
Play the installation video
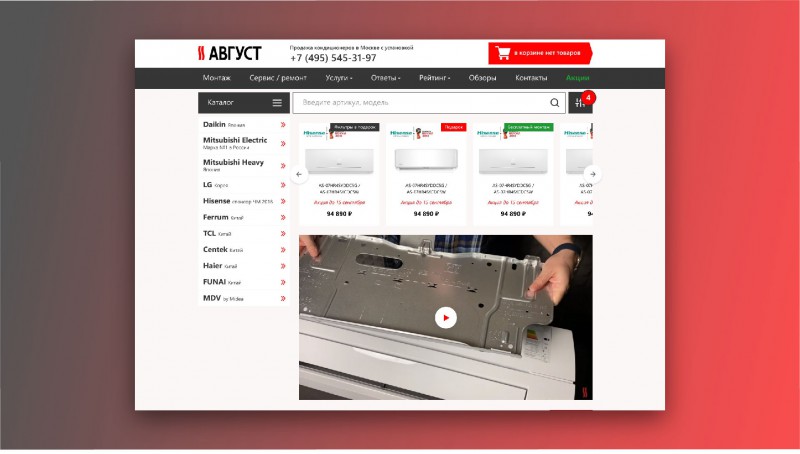445,317
